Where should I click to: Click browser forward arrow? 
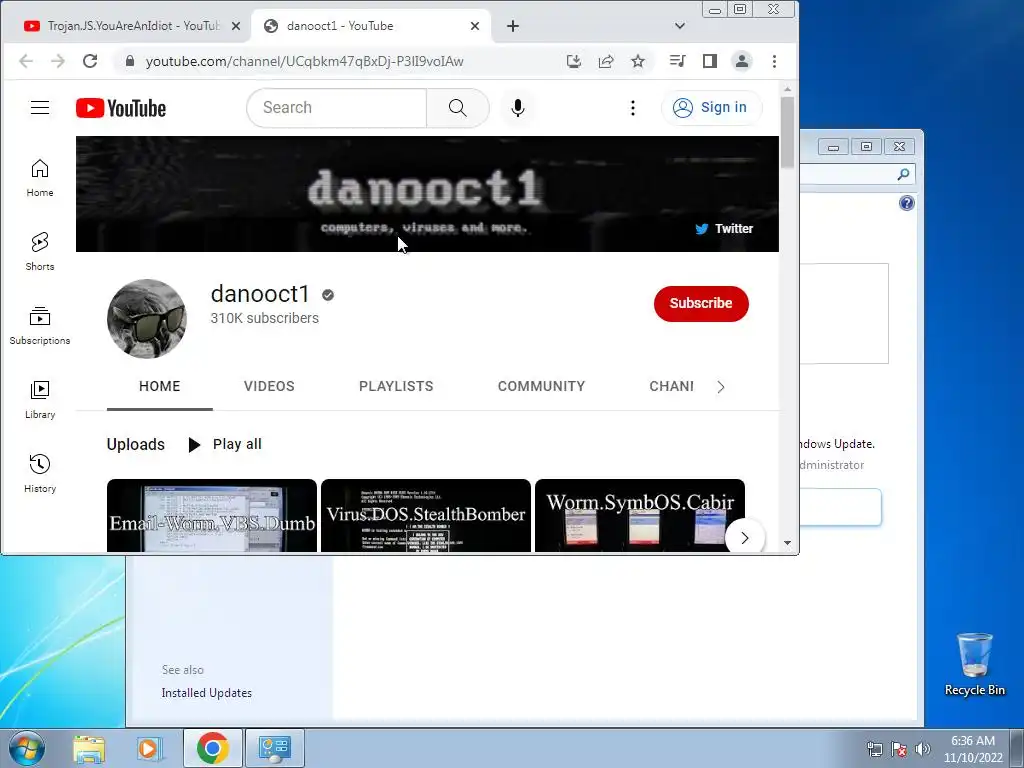coord(58,61)
